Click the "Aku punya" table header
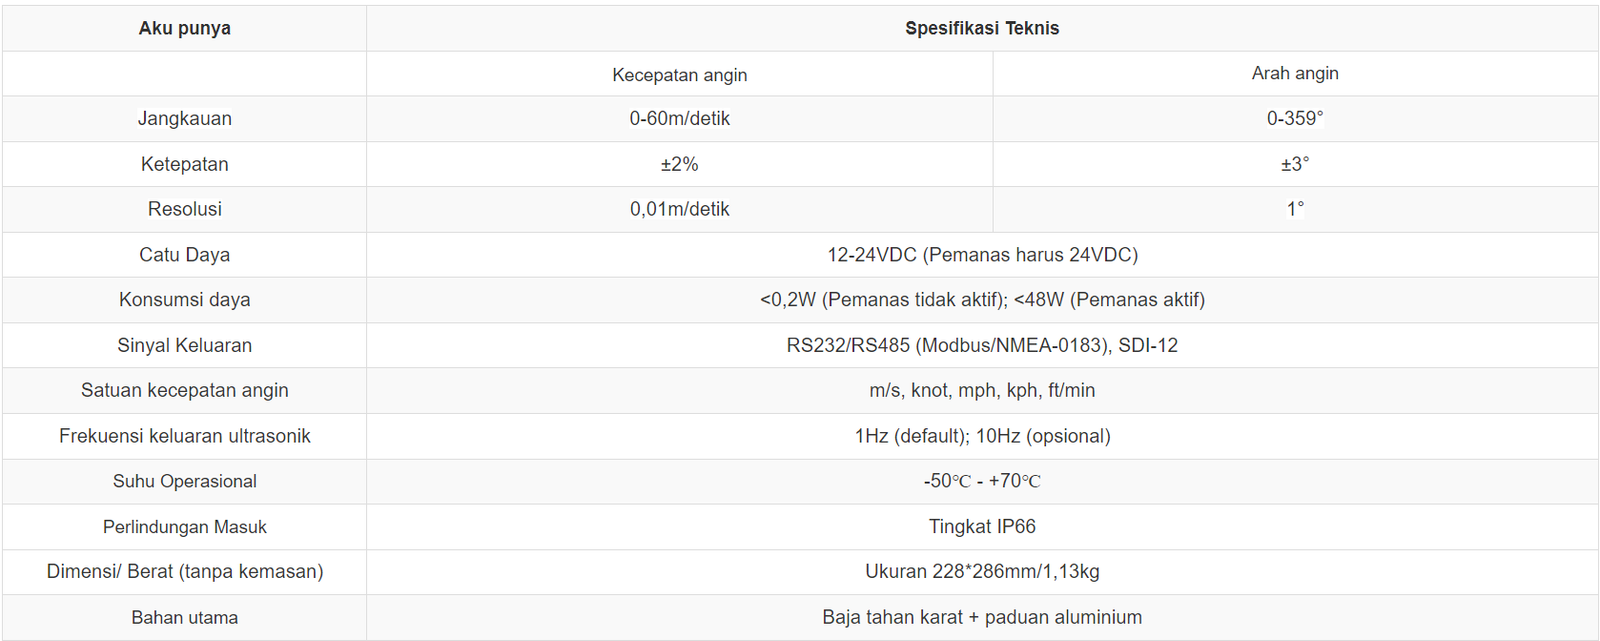The height and width of the screenshot is (641, 1600). 184,28
